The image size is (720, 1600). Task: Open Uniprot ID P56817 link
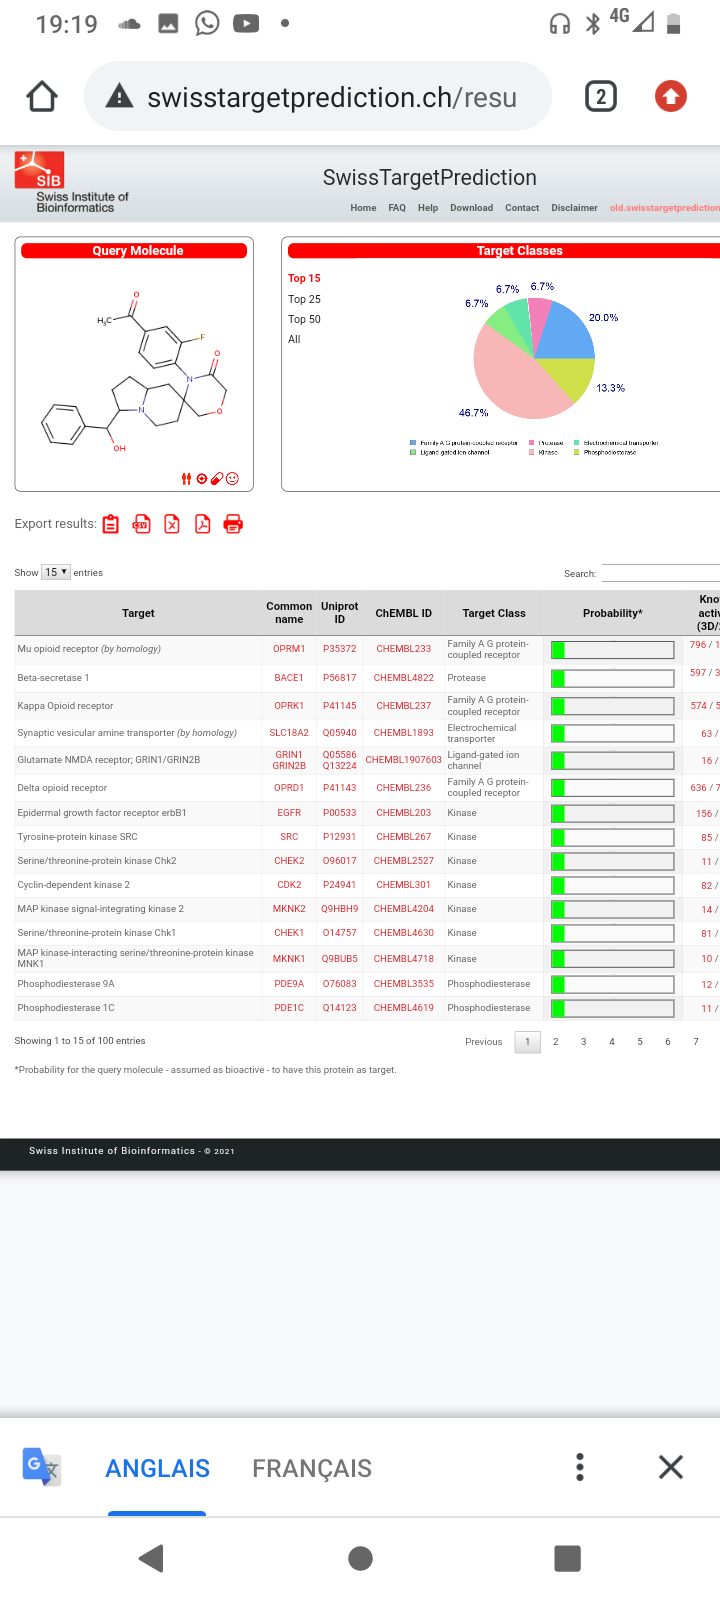click(x=339, y=678)
